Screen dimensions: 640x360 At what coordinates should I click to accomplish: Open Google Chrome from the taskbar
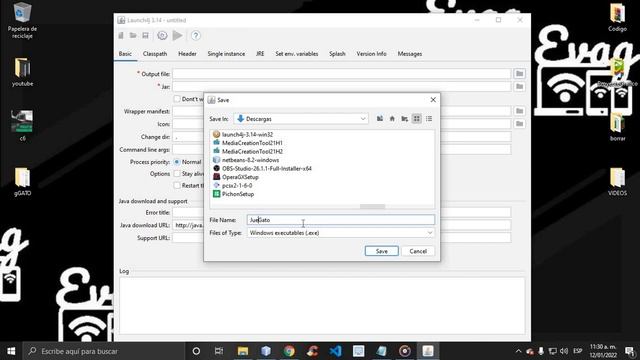coord(289,351)
